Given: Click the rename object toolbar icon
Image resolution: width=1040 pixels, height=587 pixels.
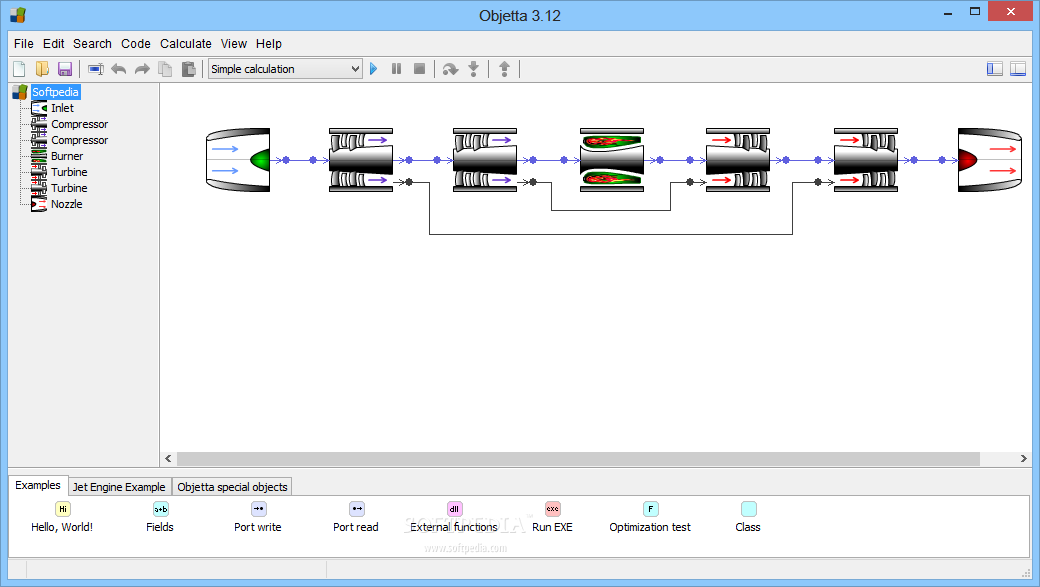Looking at the screenshot, I should point(96,69).
